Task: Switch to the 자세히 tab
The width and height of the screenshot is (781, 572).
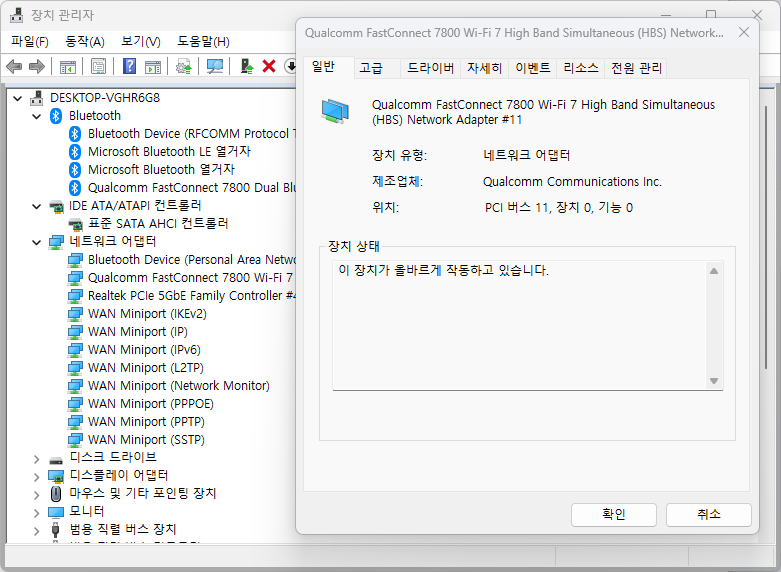Action: tap(485, 68)
